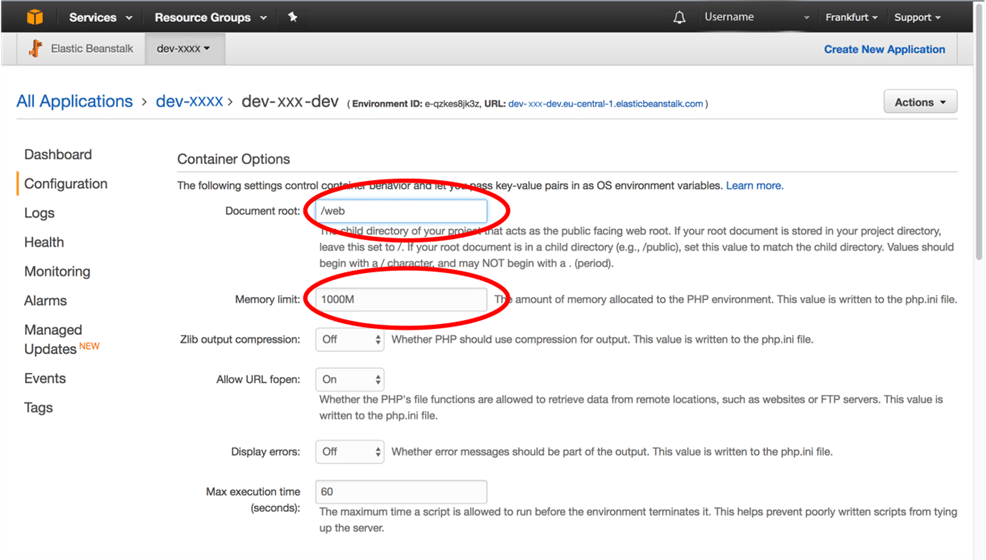Open Dashboard in the sidebar
The width and height of the screenshot is (986, 560).
click(x=58, y=155)
